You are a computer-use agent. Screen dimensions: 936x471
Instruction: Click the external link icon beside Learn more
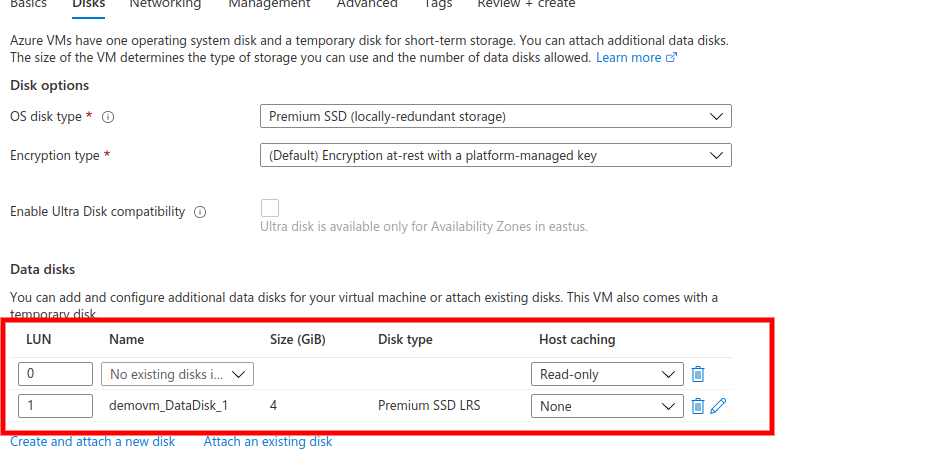(x=672, y=57)
